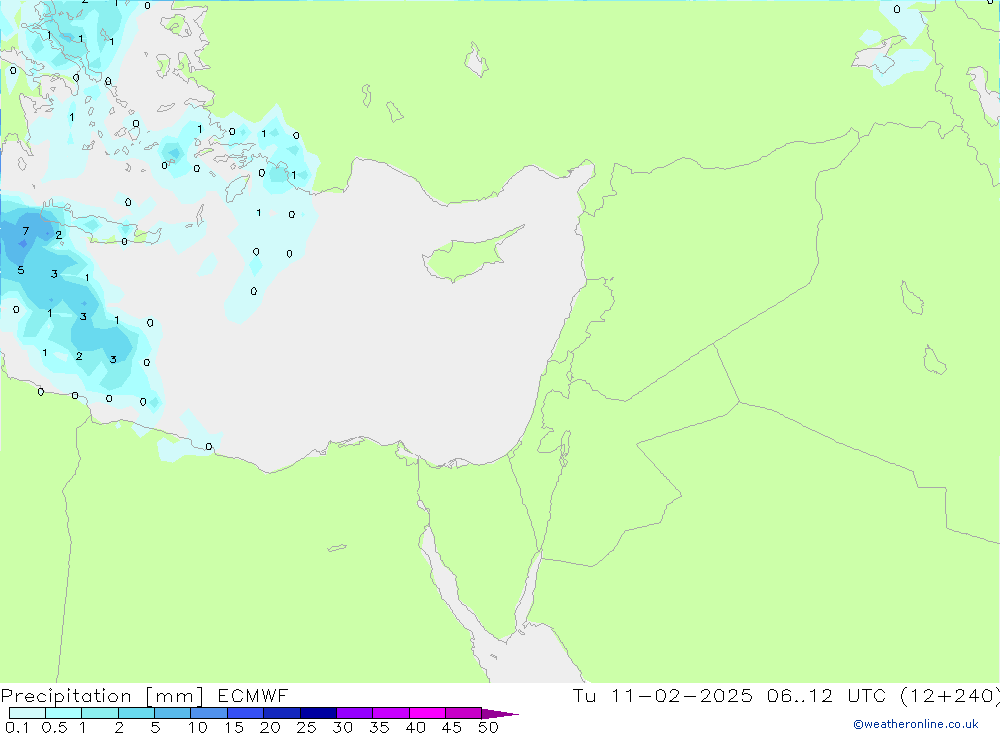This screenshot has height=733, width=1000.
Task: Click the 0.5 legend scale label
Action: click(54, 727)
